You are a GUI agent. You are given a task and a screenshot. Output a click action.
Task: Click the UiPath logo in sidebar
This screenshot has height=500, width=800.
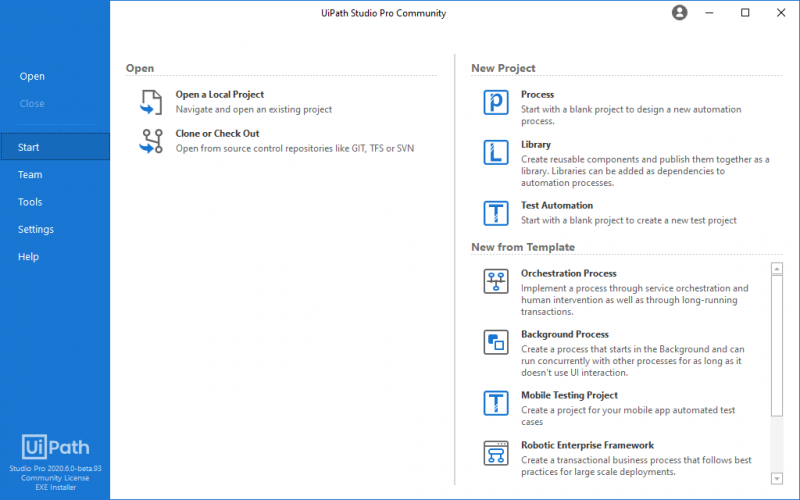[x=55, y=446]
